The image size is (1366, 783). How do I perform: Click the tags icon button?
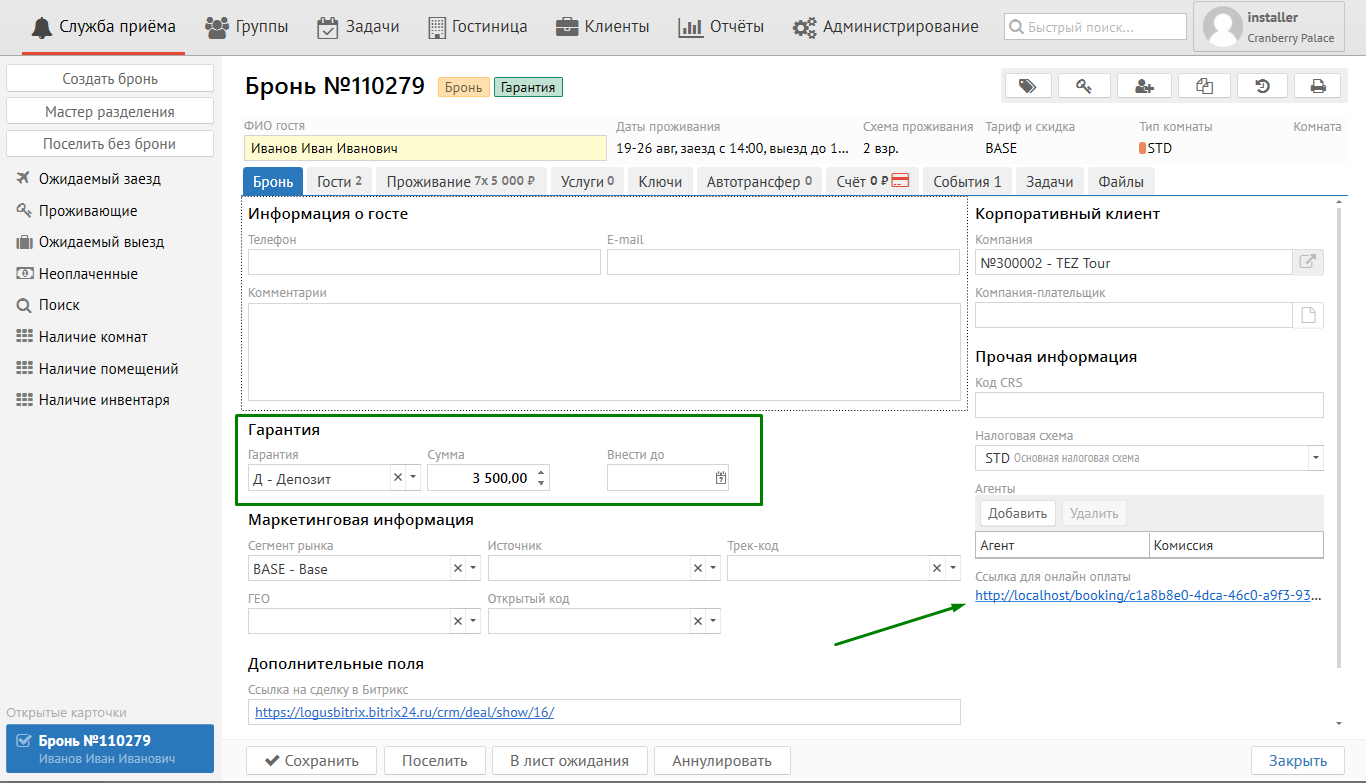pyautogui.click(x=1027, y=86)
